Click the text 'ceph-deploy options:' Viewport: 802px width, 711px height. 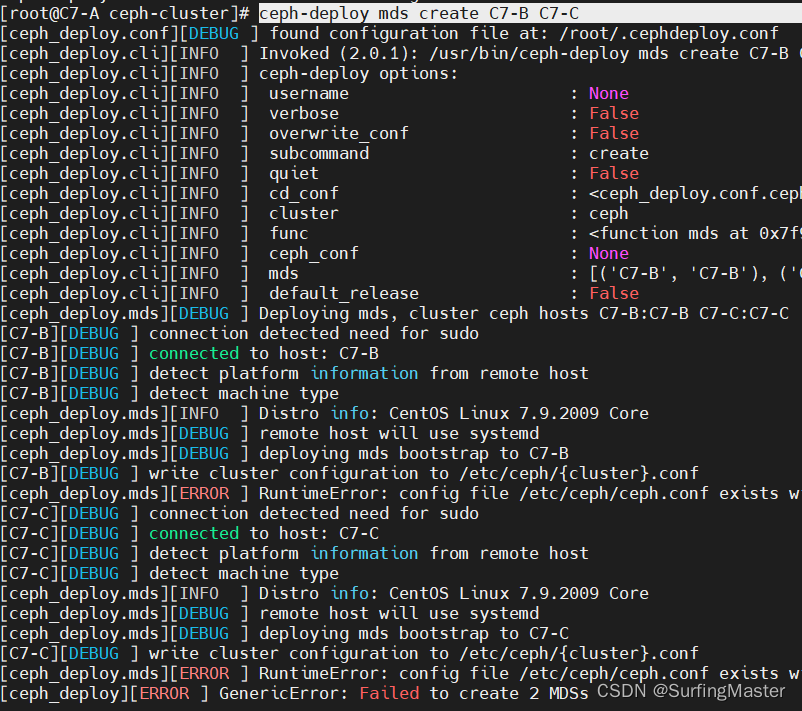click(x=358, y=74)
